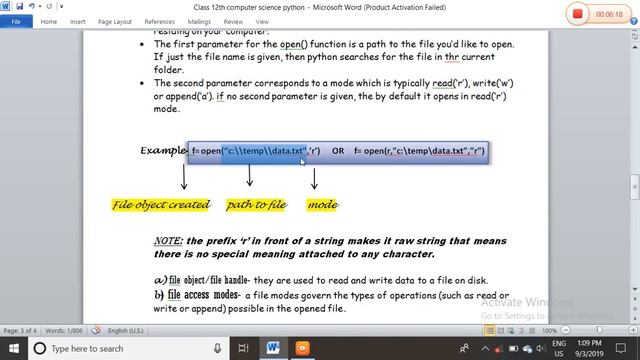Open the References tab

tap(160, 22)
